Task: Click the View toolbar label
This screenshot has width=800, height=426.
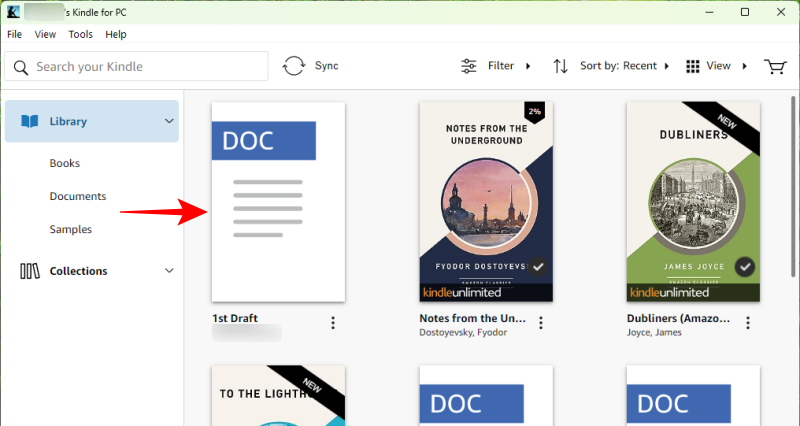Action: (x=718, y=66)
